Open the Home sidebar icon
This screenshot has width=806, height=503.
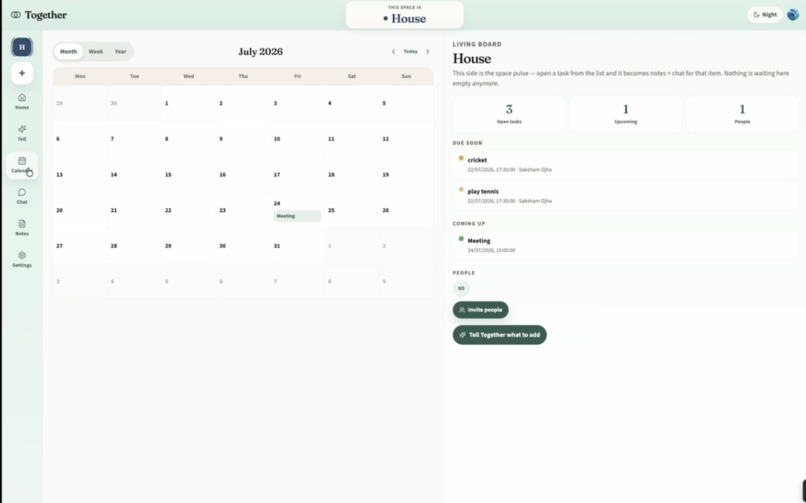click(x=22, y=101)
